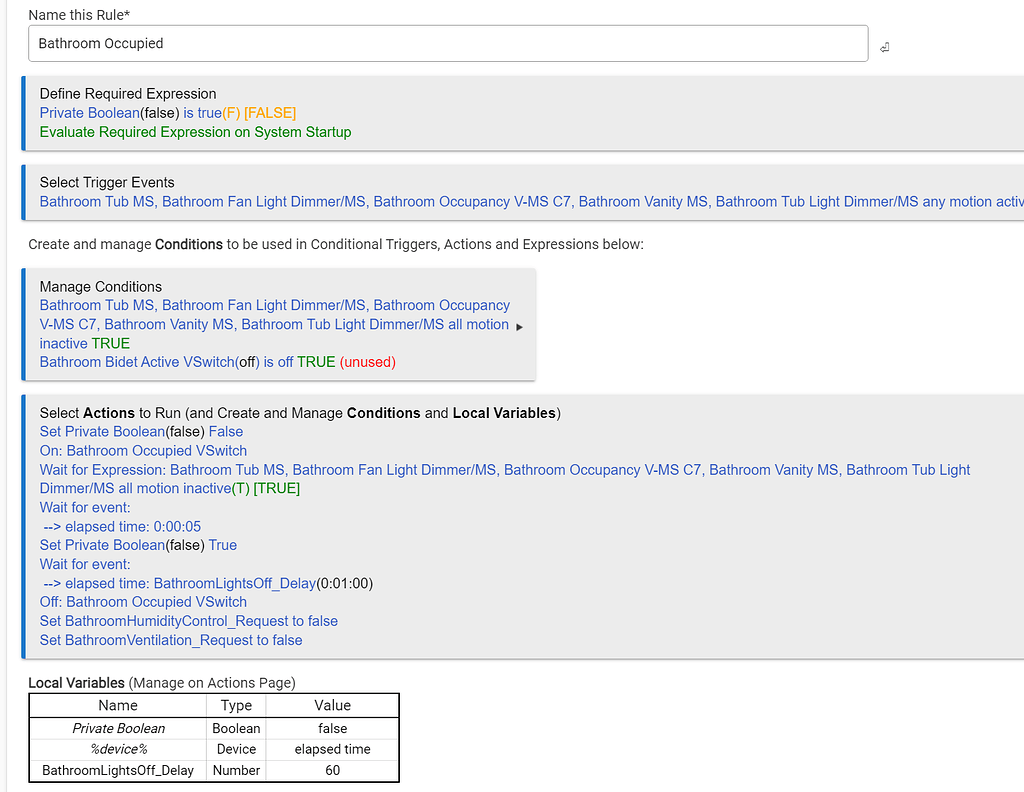The image size is (1024, 792).
Task: Click the Bathroom Tub MS trigger event list
Action: click(530, 202)
